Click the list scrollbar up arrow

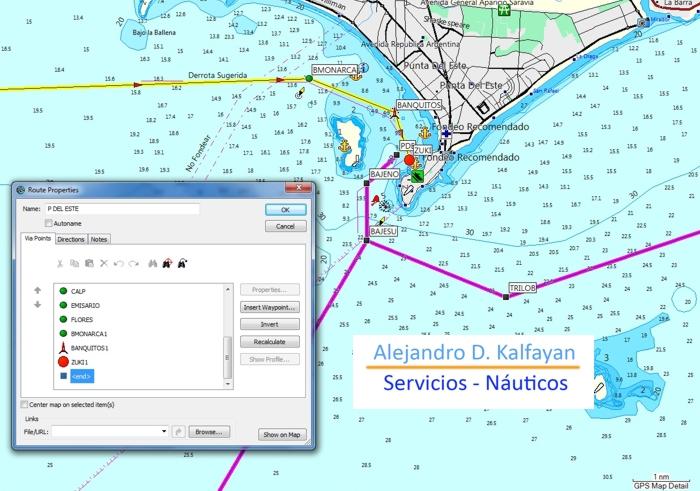[228, 289]
